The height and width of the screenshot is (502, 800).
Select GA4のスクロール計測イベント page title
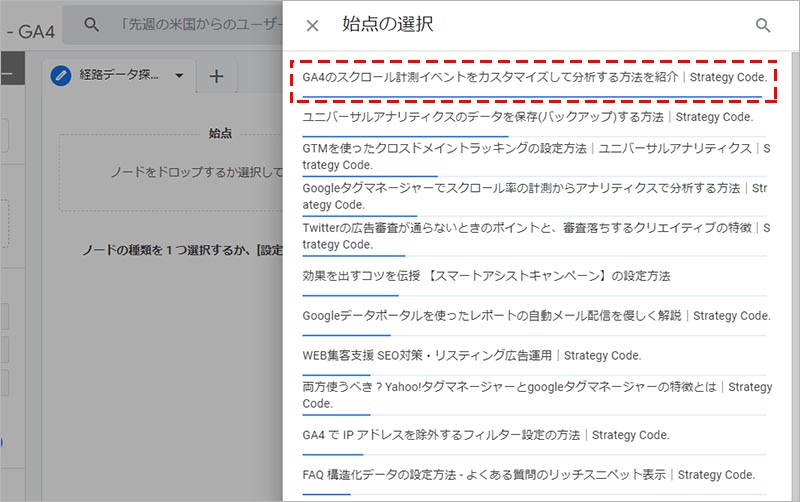point(535,77)
